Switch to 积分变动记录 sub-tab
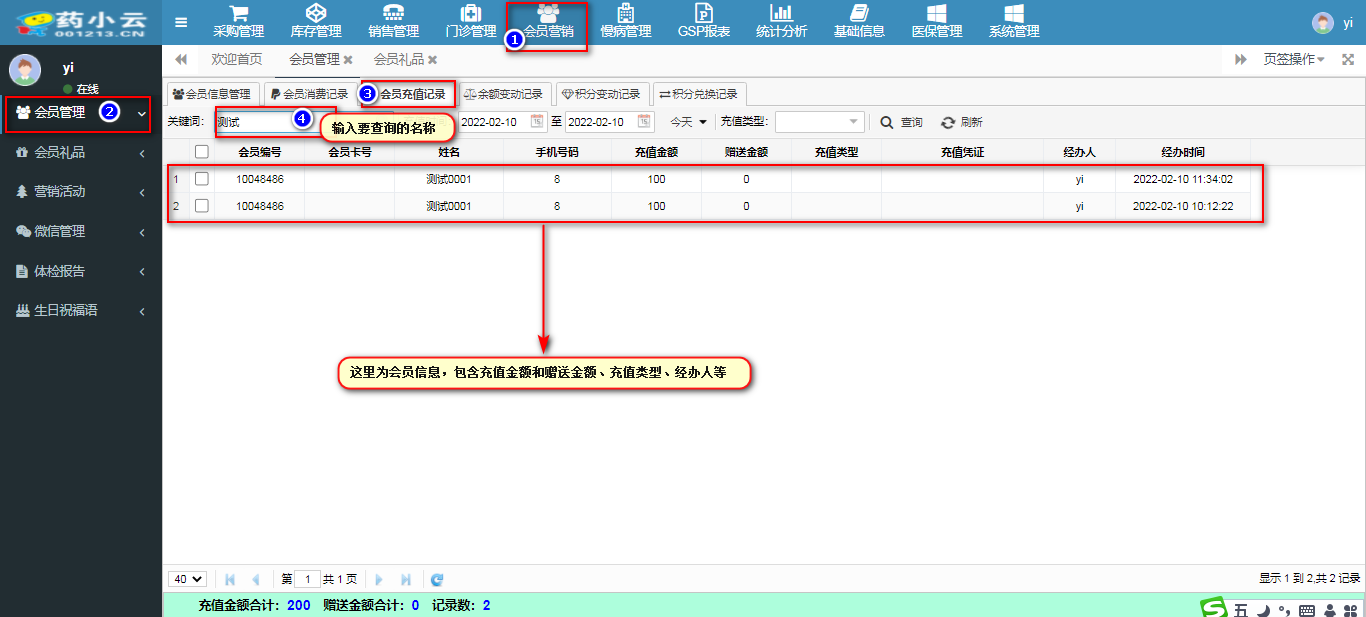The width and height of the screenshot is (1366, 617). tap(602, 94)
